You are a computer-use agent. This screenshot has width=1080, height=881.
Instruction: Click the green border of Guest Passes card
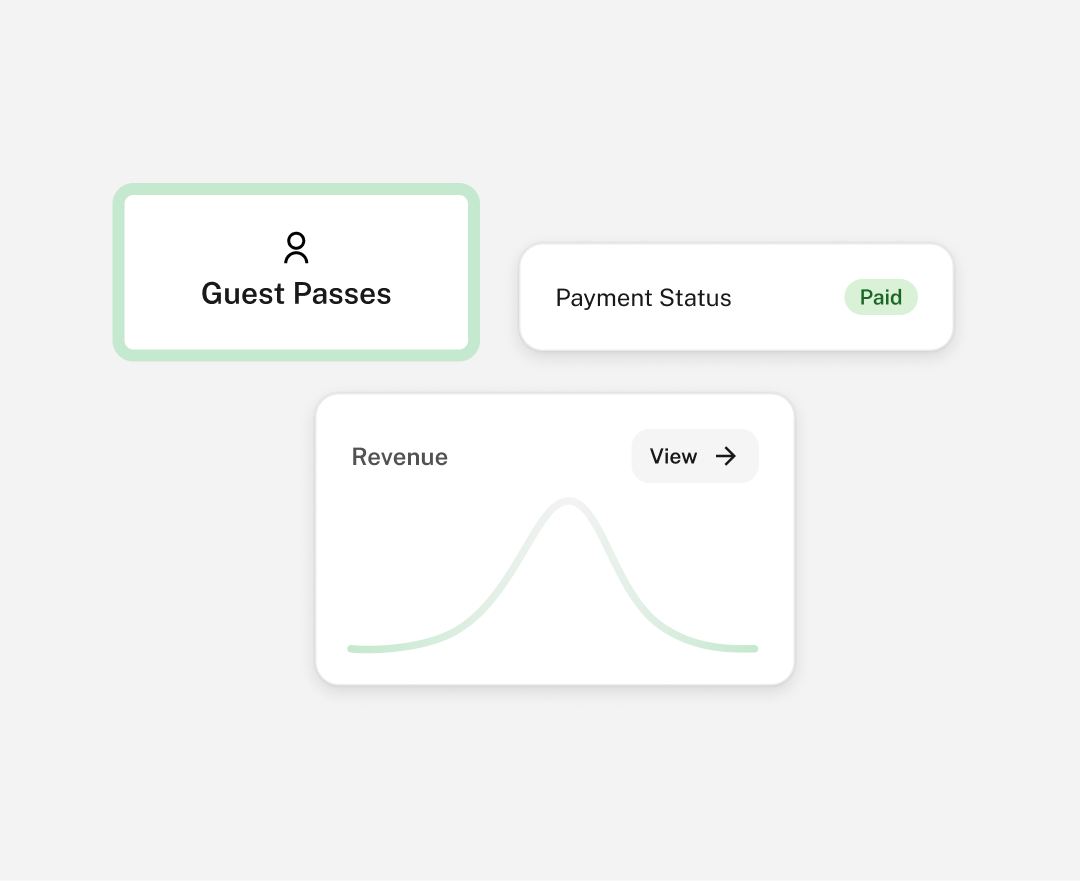coord(296,189)
